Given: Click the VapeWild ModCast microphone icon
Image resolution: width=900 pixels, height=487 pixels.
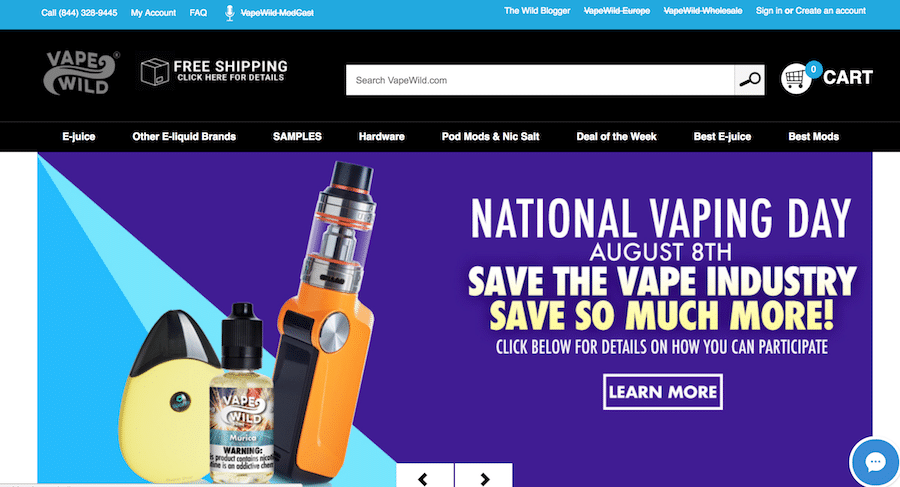Looking at the screenshot, I should coord(230,13).
